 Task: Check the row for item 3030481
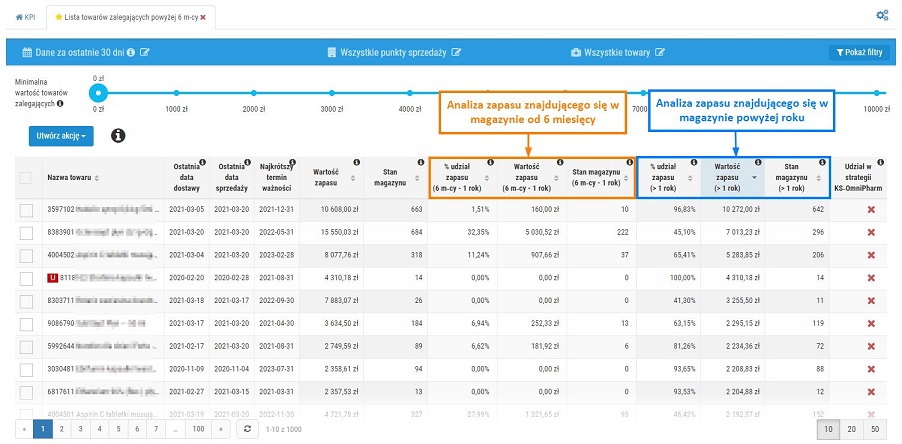coord(26,370)
